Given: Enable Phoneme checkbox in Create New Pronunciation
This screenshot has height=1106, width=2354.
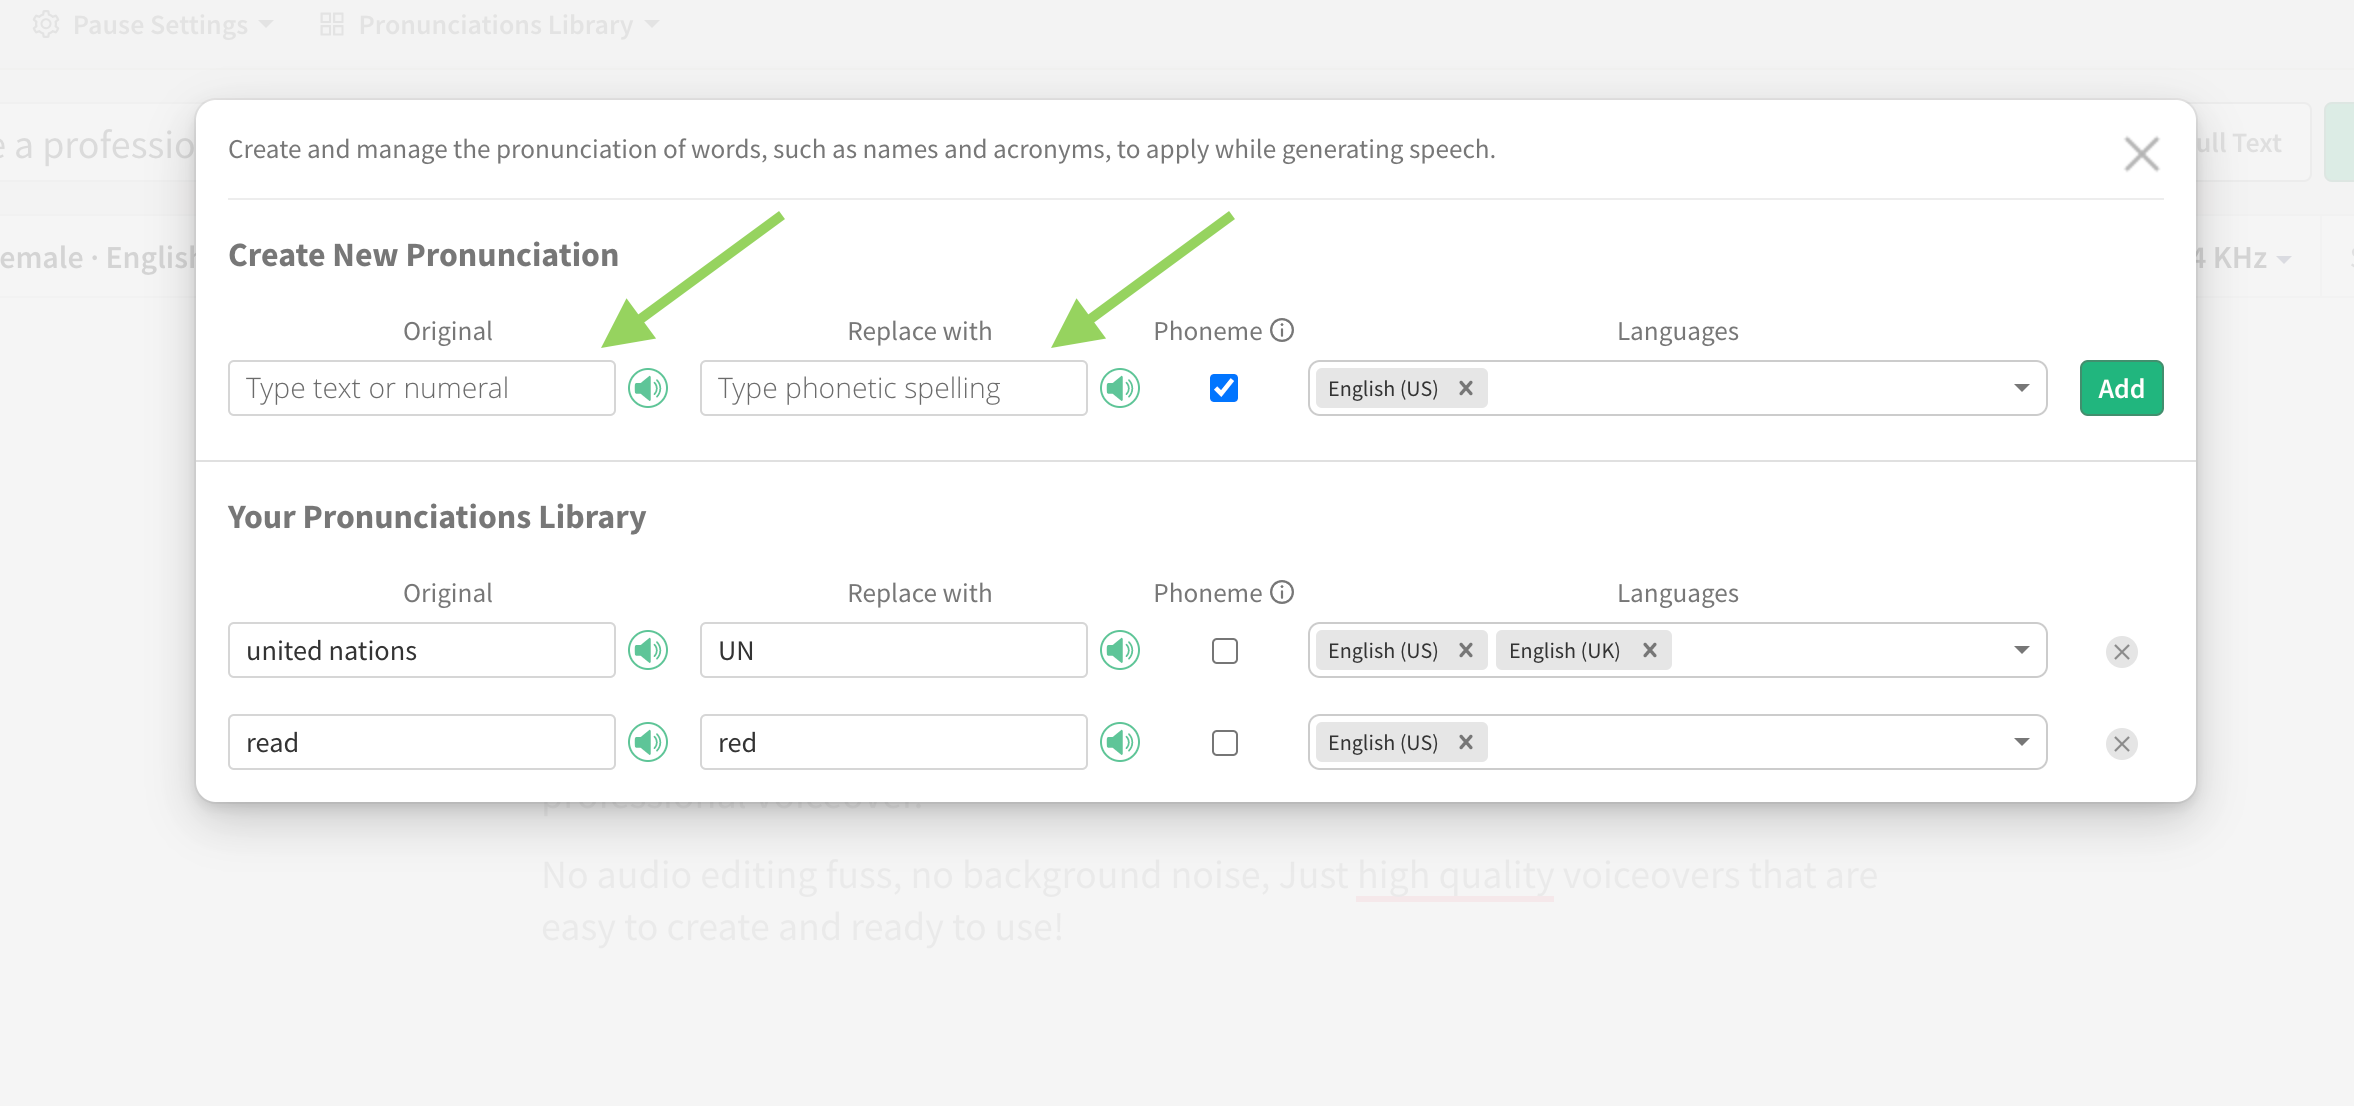Looking at the screenshot, I should pyautogui.click(x=1224, y=387).
